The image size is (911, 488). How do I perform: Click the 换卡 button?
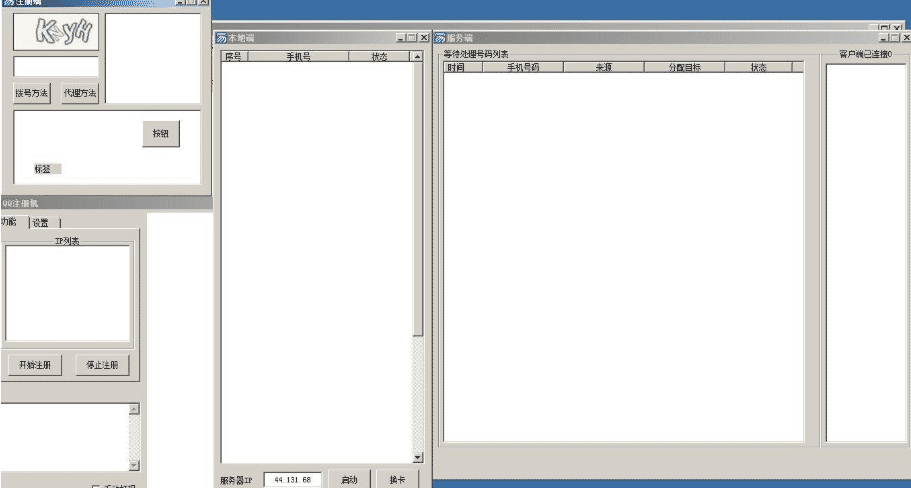pos(397,480)
